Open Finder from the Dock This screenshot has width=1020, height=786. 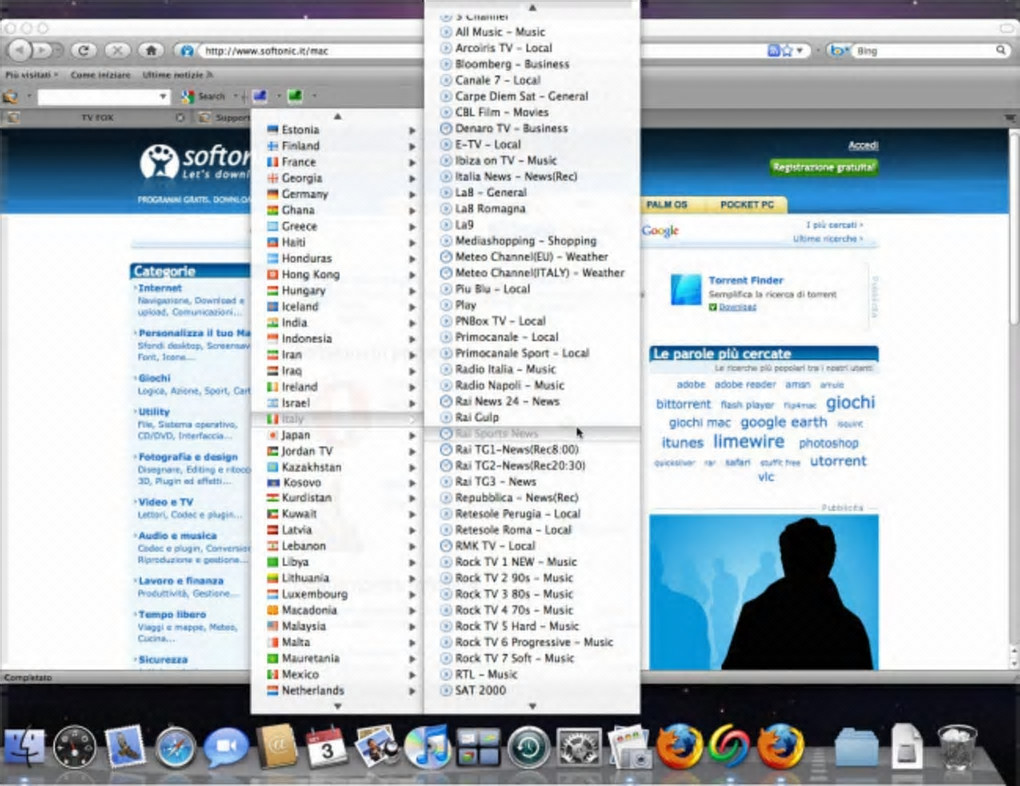[25, 747]
